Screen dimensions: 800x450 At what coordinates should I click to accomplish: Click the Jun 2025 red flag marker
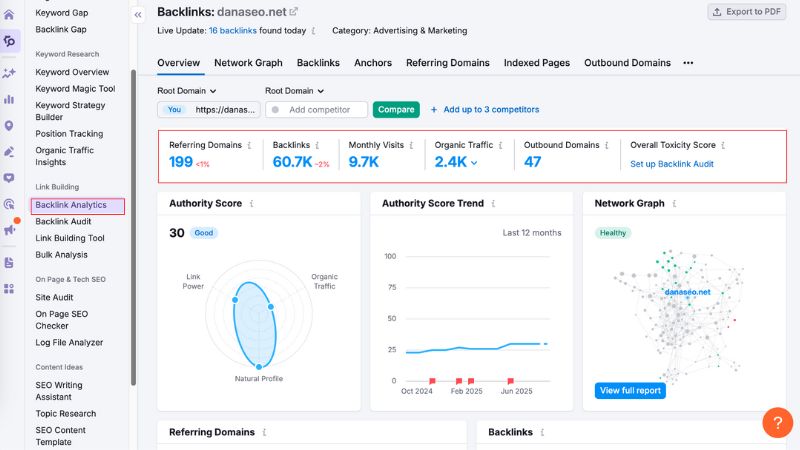511,381
